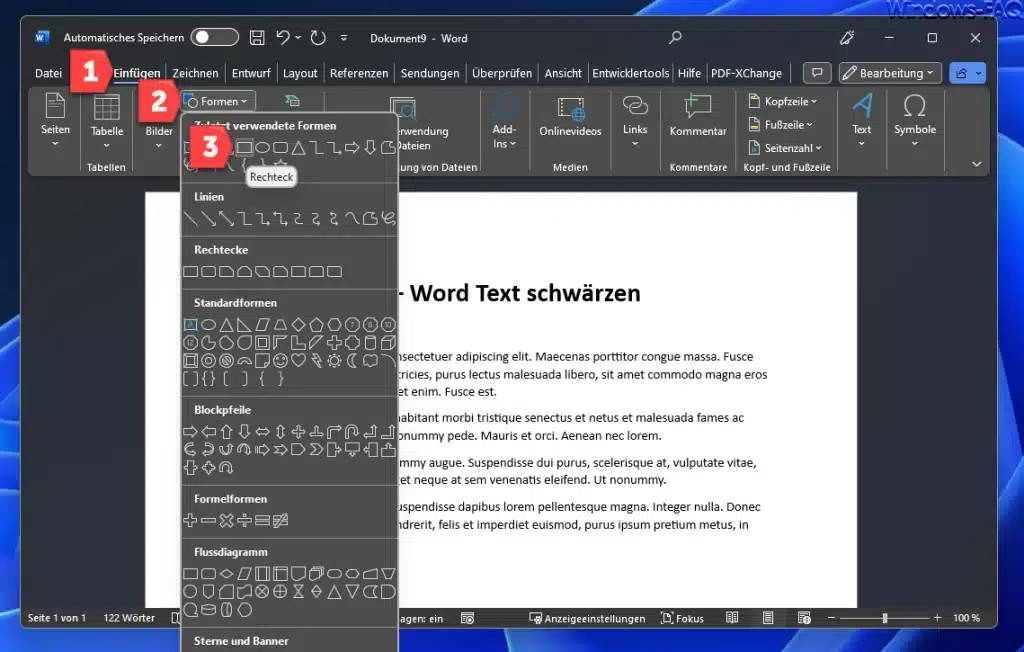
Task: Open the Seiten dropdown
Action: click(x=55, y=122)
